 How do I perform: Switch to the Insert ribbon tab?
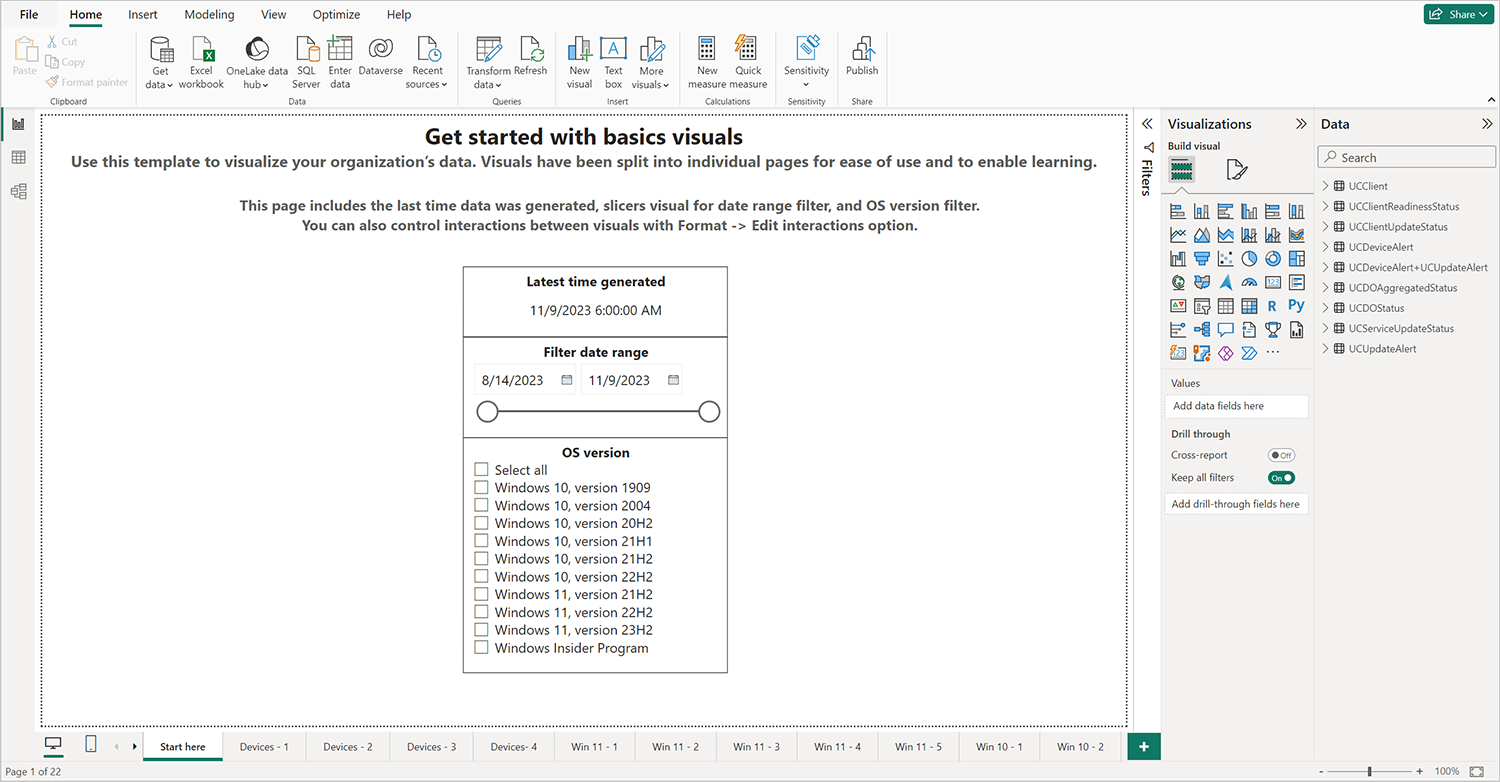[x=143, y=14]
